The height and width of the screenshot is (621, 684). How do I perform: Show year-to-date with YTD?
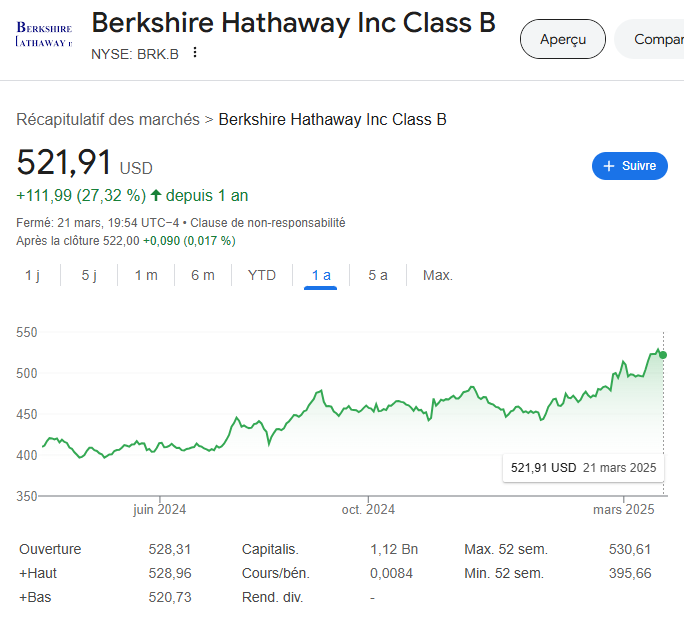tap(262, 275)
